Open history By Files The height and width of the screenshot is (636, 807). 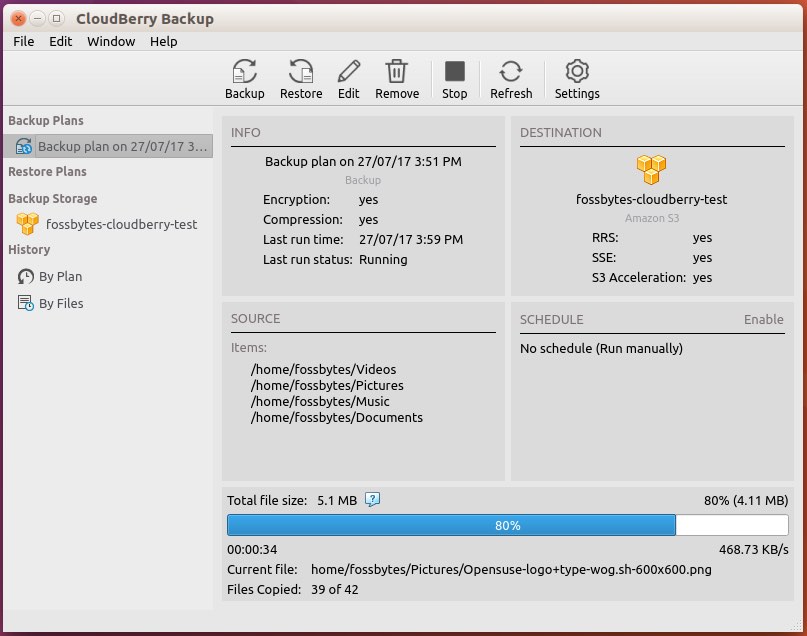61,304
